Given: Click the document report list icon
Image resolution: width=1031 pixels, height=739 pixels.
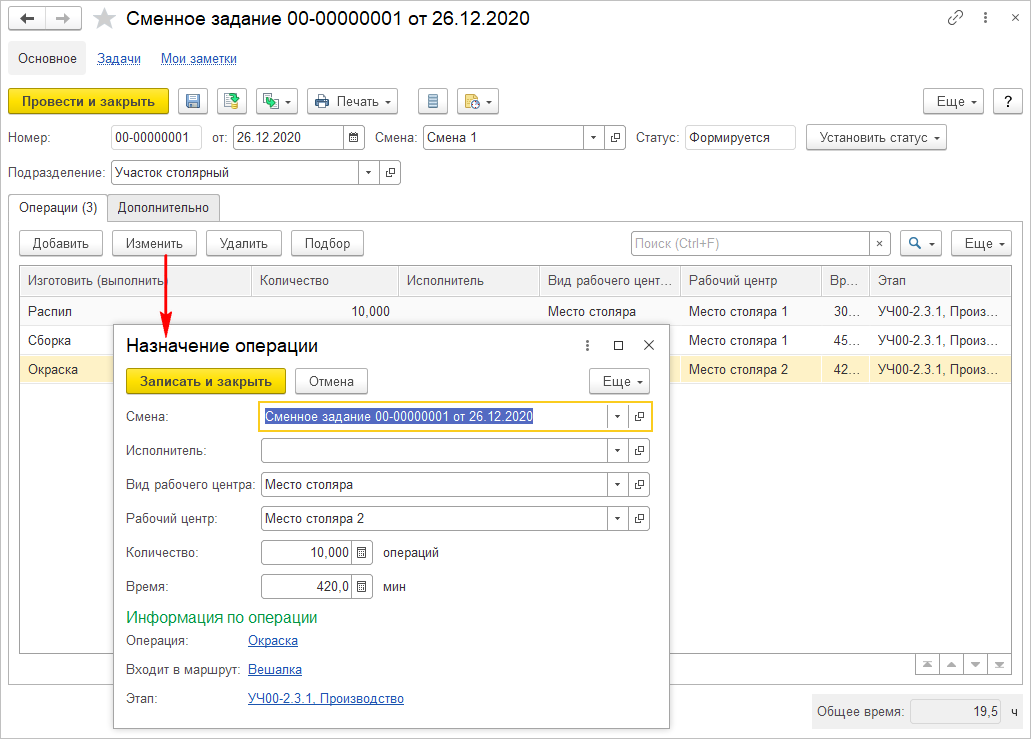Looking at the screenshot, I should point(432,101).
